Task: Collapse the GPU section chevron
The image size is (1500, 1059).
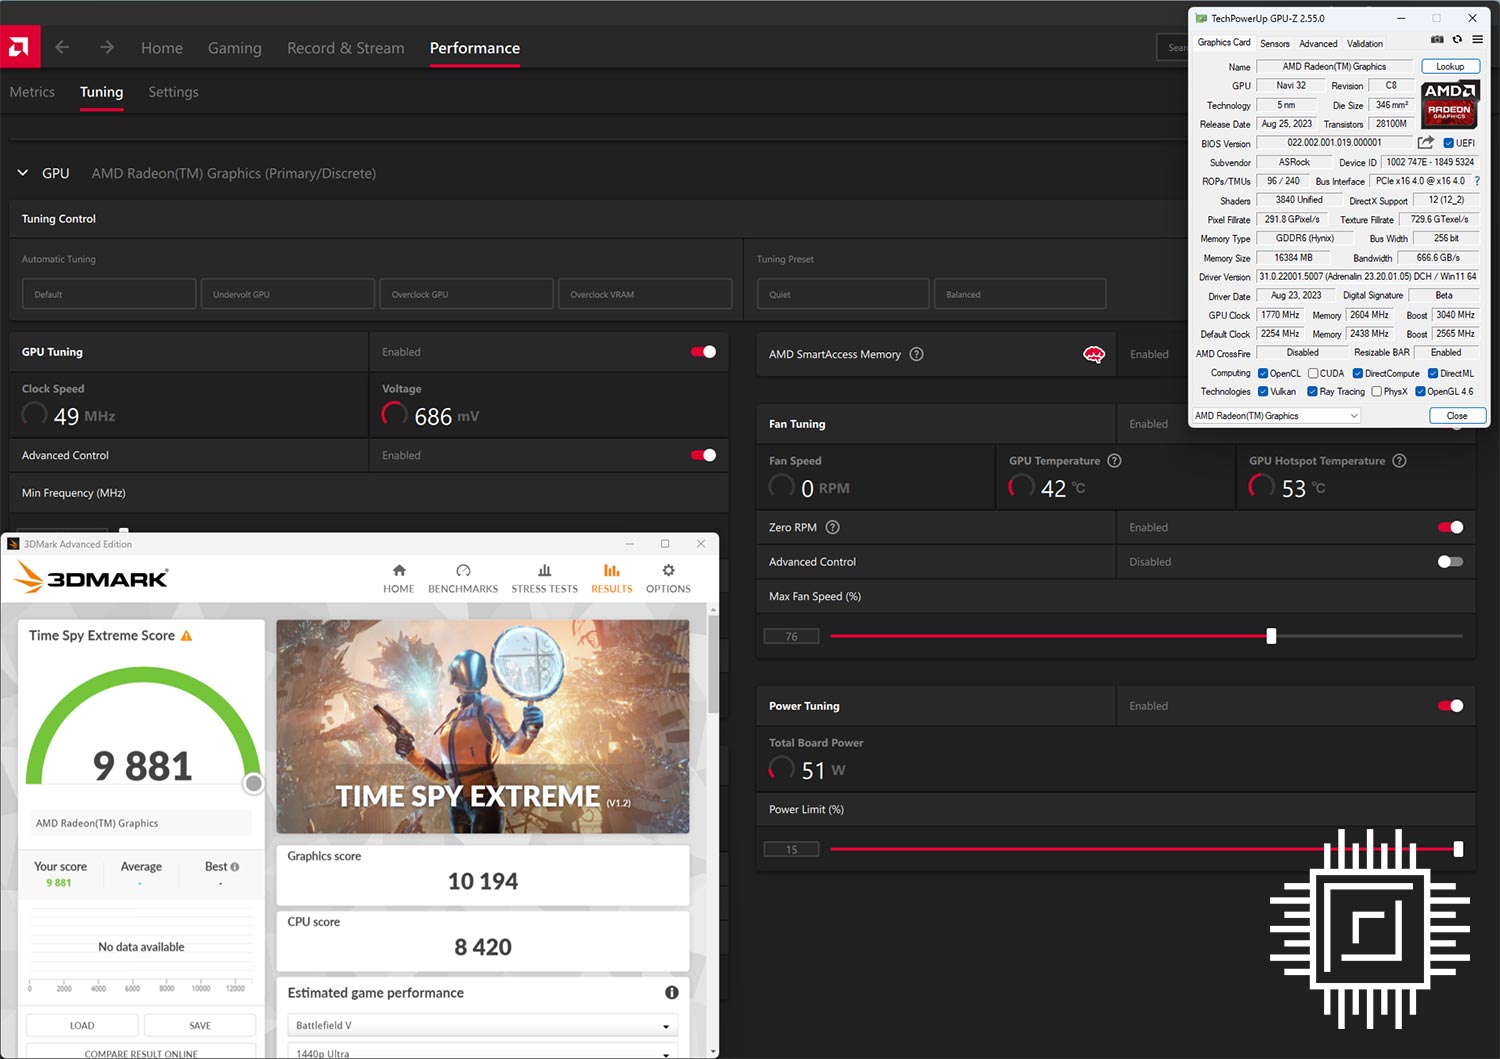Action: [x=22, y=173]
